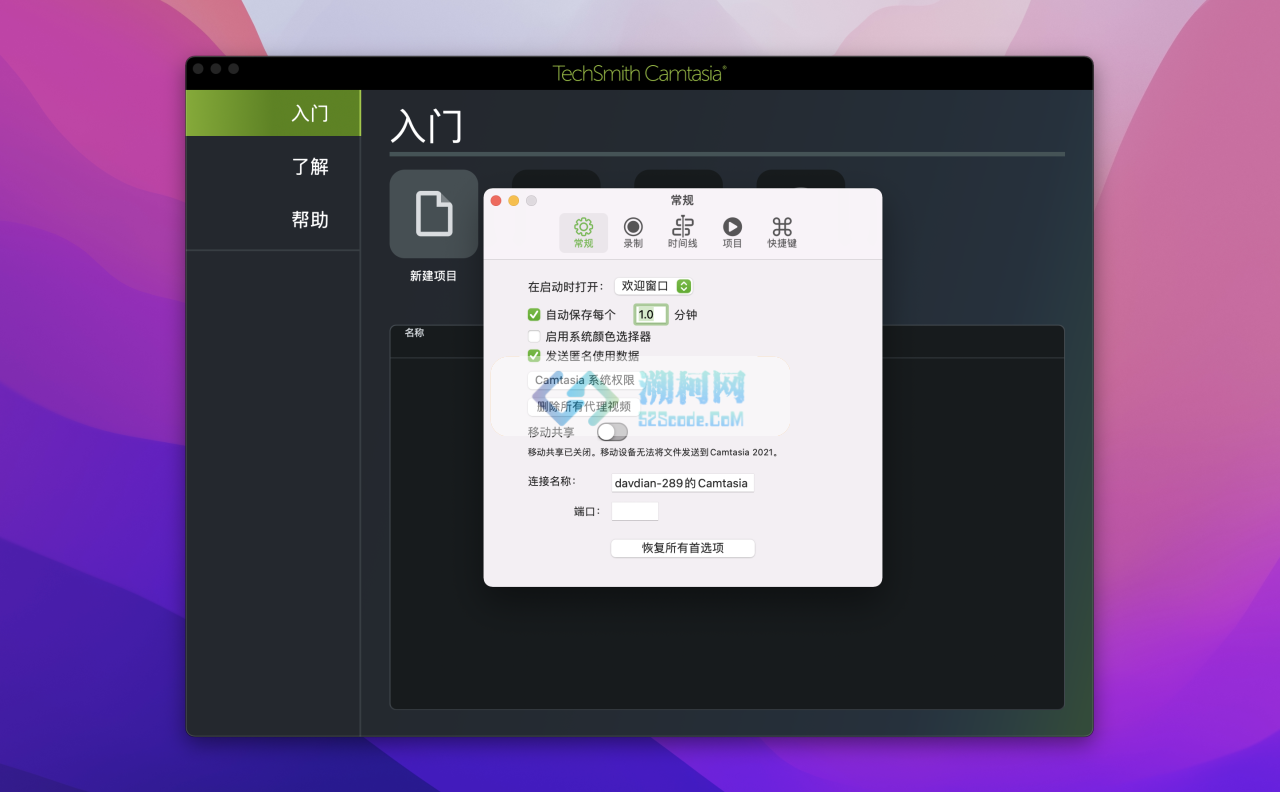1280x792 pixels.
Task: Open the 常规 (General) preferences tab
Action: coord(583,233)
